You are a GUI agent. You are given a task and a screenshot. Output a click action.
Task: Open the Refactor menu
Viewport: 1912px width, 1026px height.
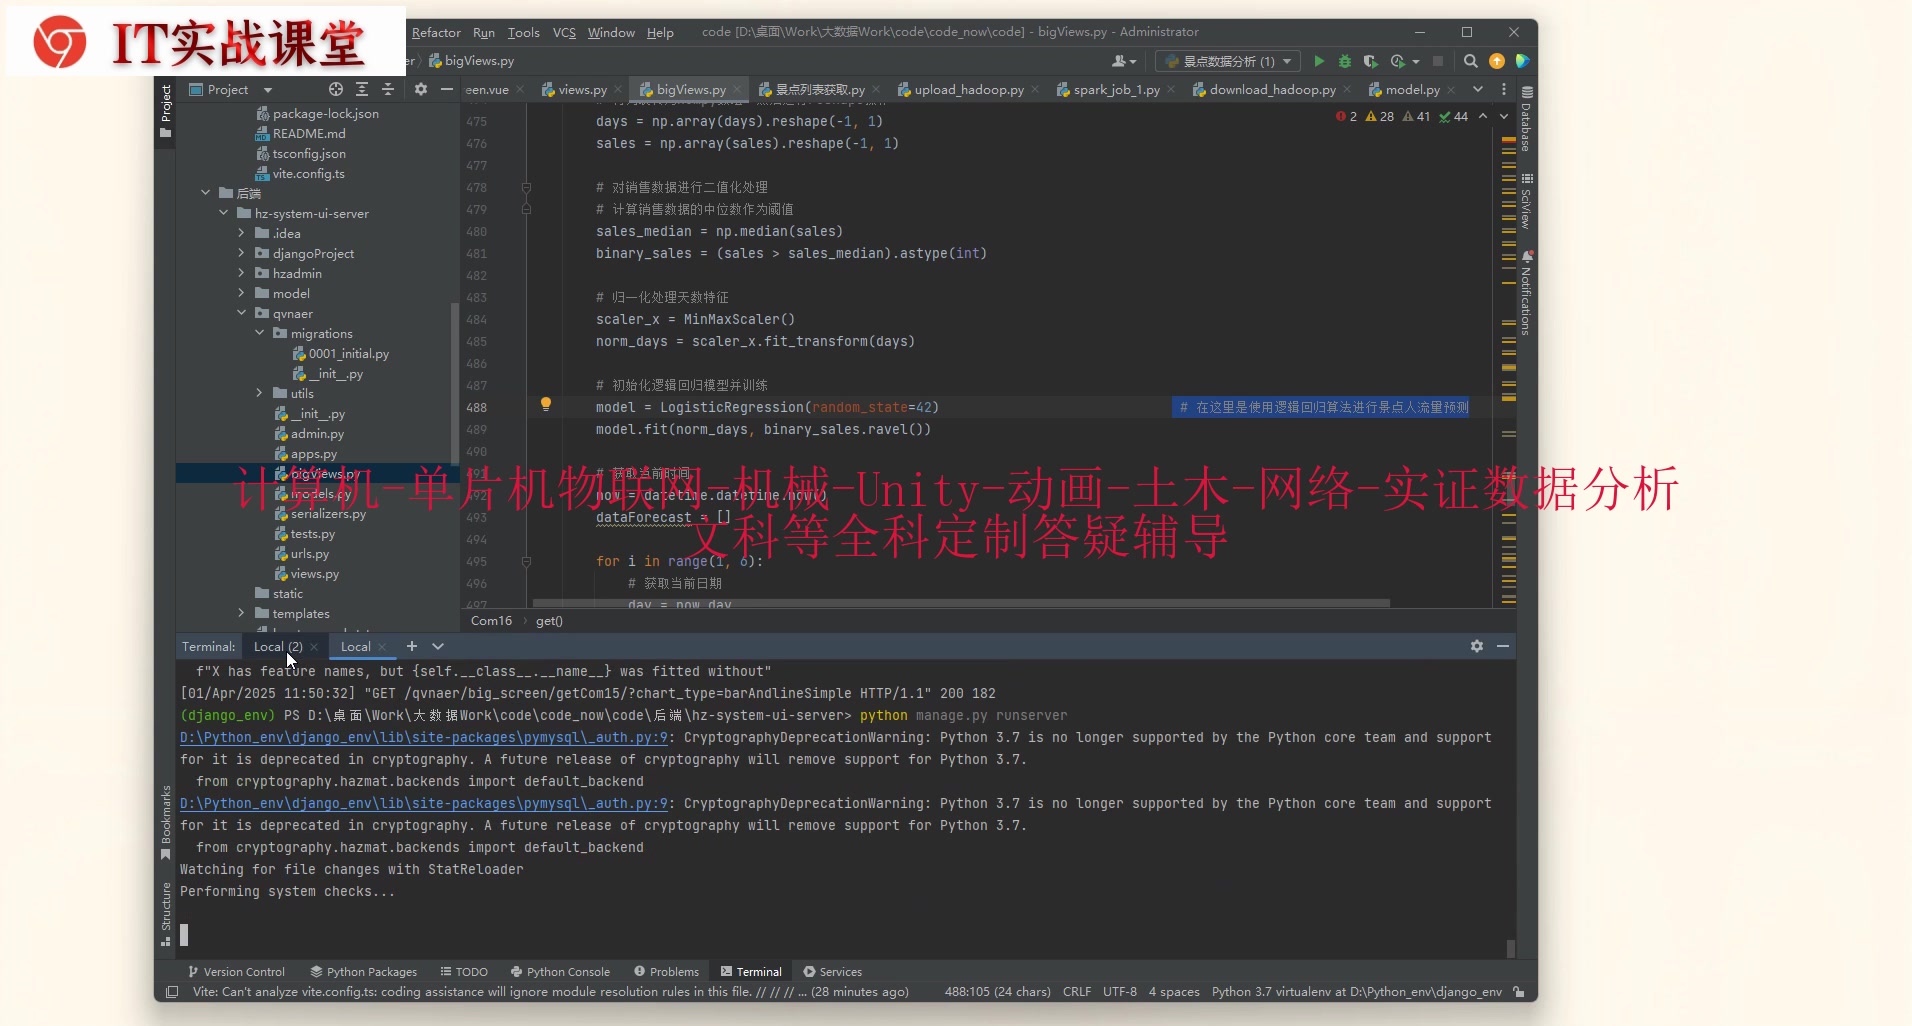pos(436,32)
